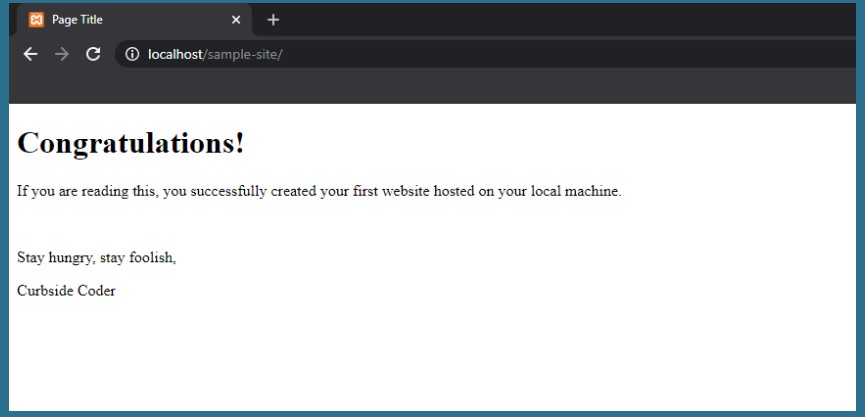This screenshot has width=865, height=417.
Task: Open a new tab with the plus button
Action: point(273,19)
